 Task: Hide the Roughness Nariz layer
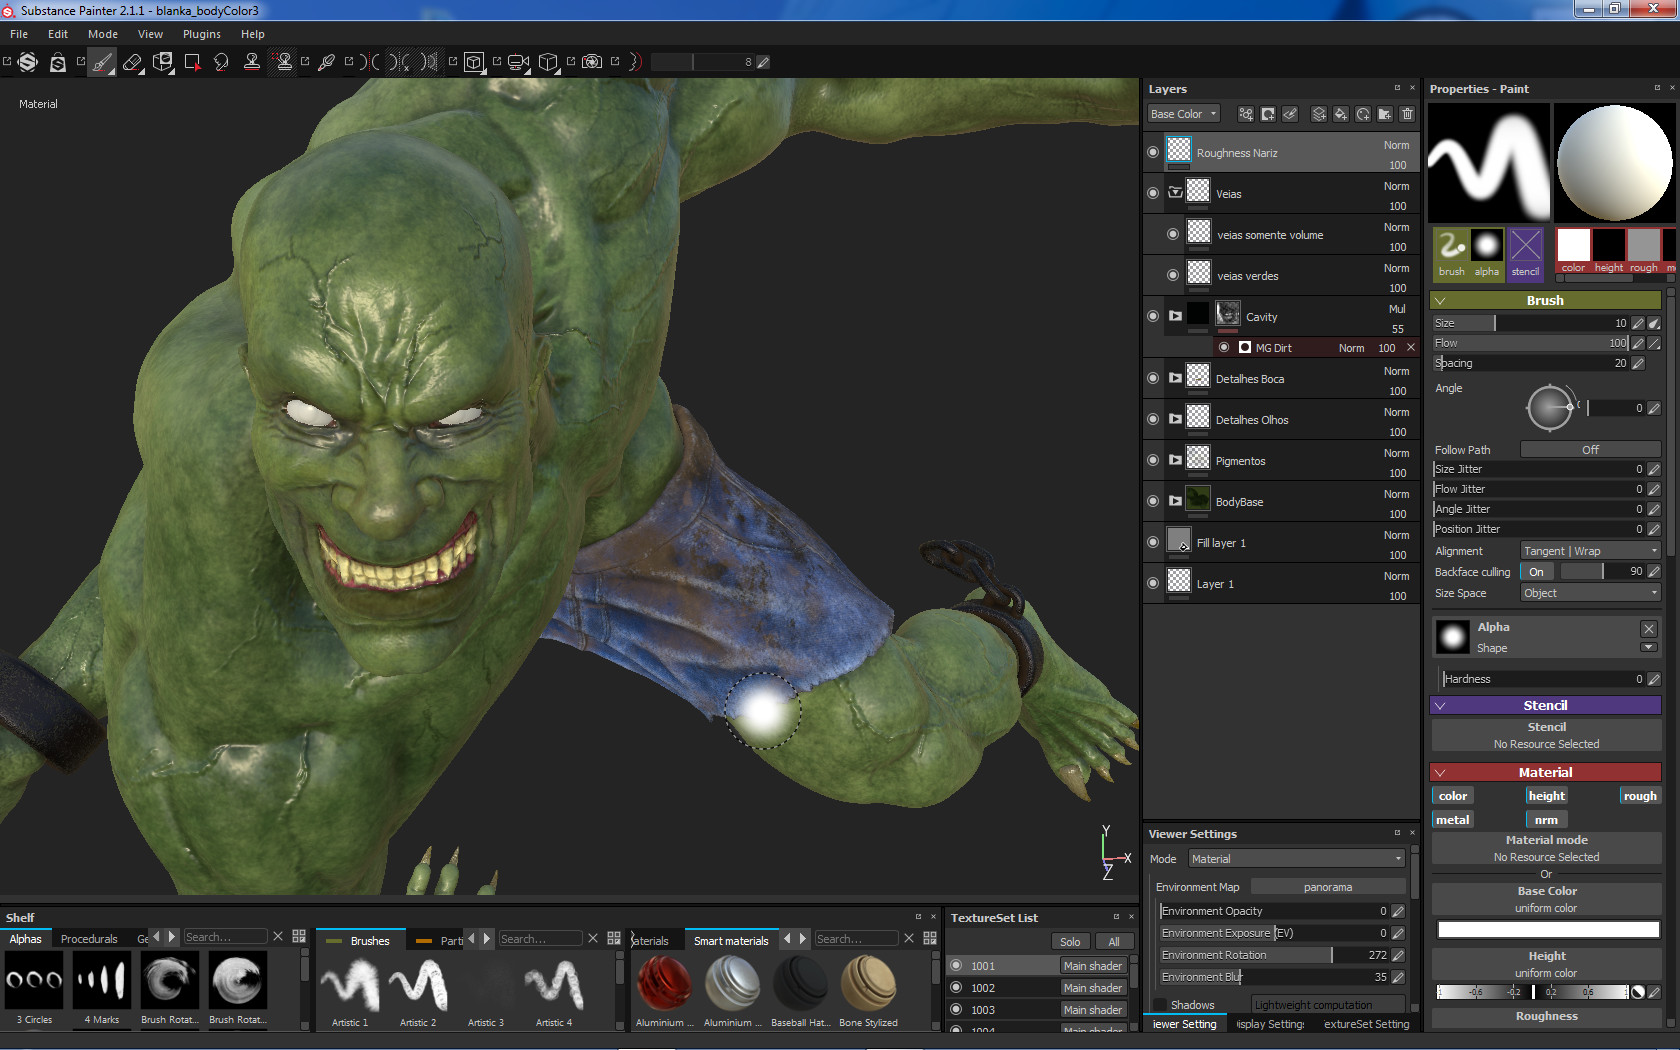pyautogui.click(x=1153, y=152)
